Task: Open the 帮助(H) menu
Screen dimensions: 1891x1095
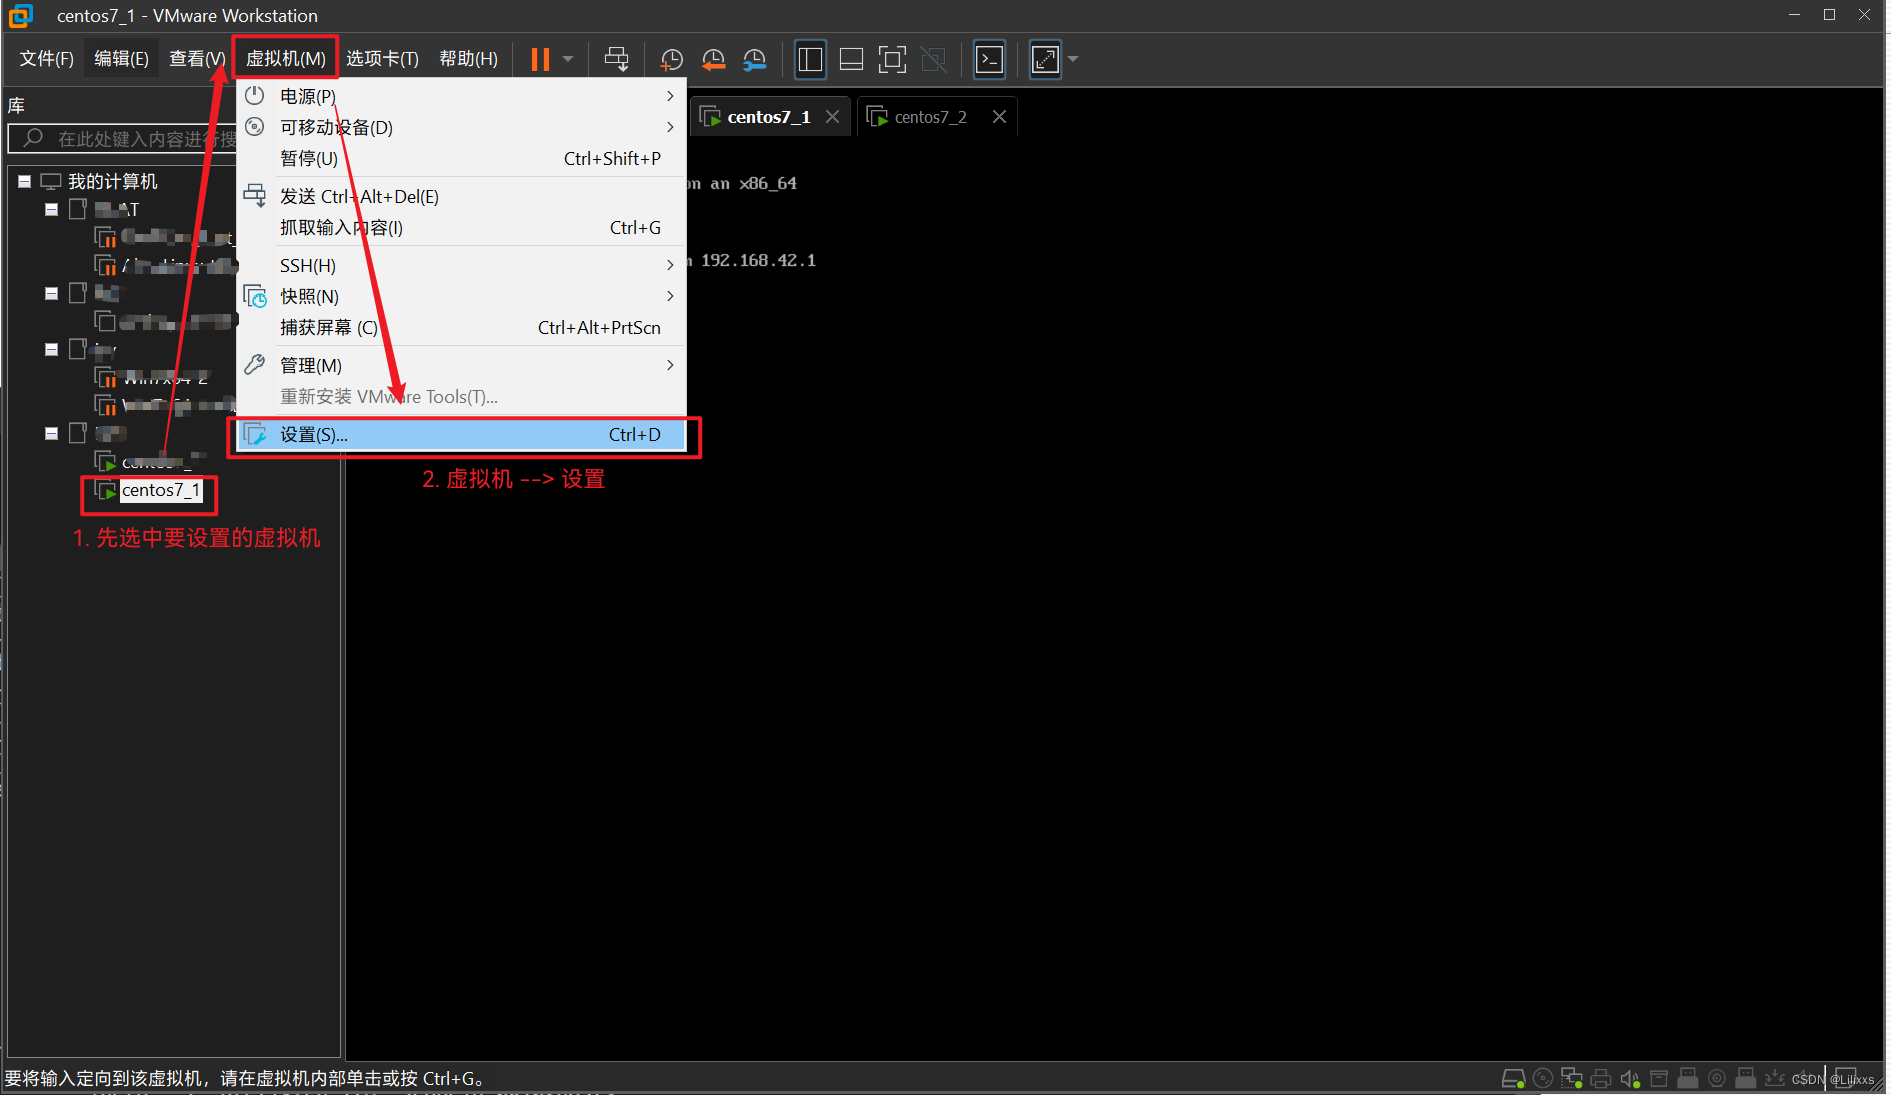Action: [468, 59]
